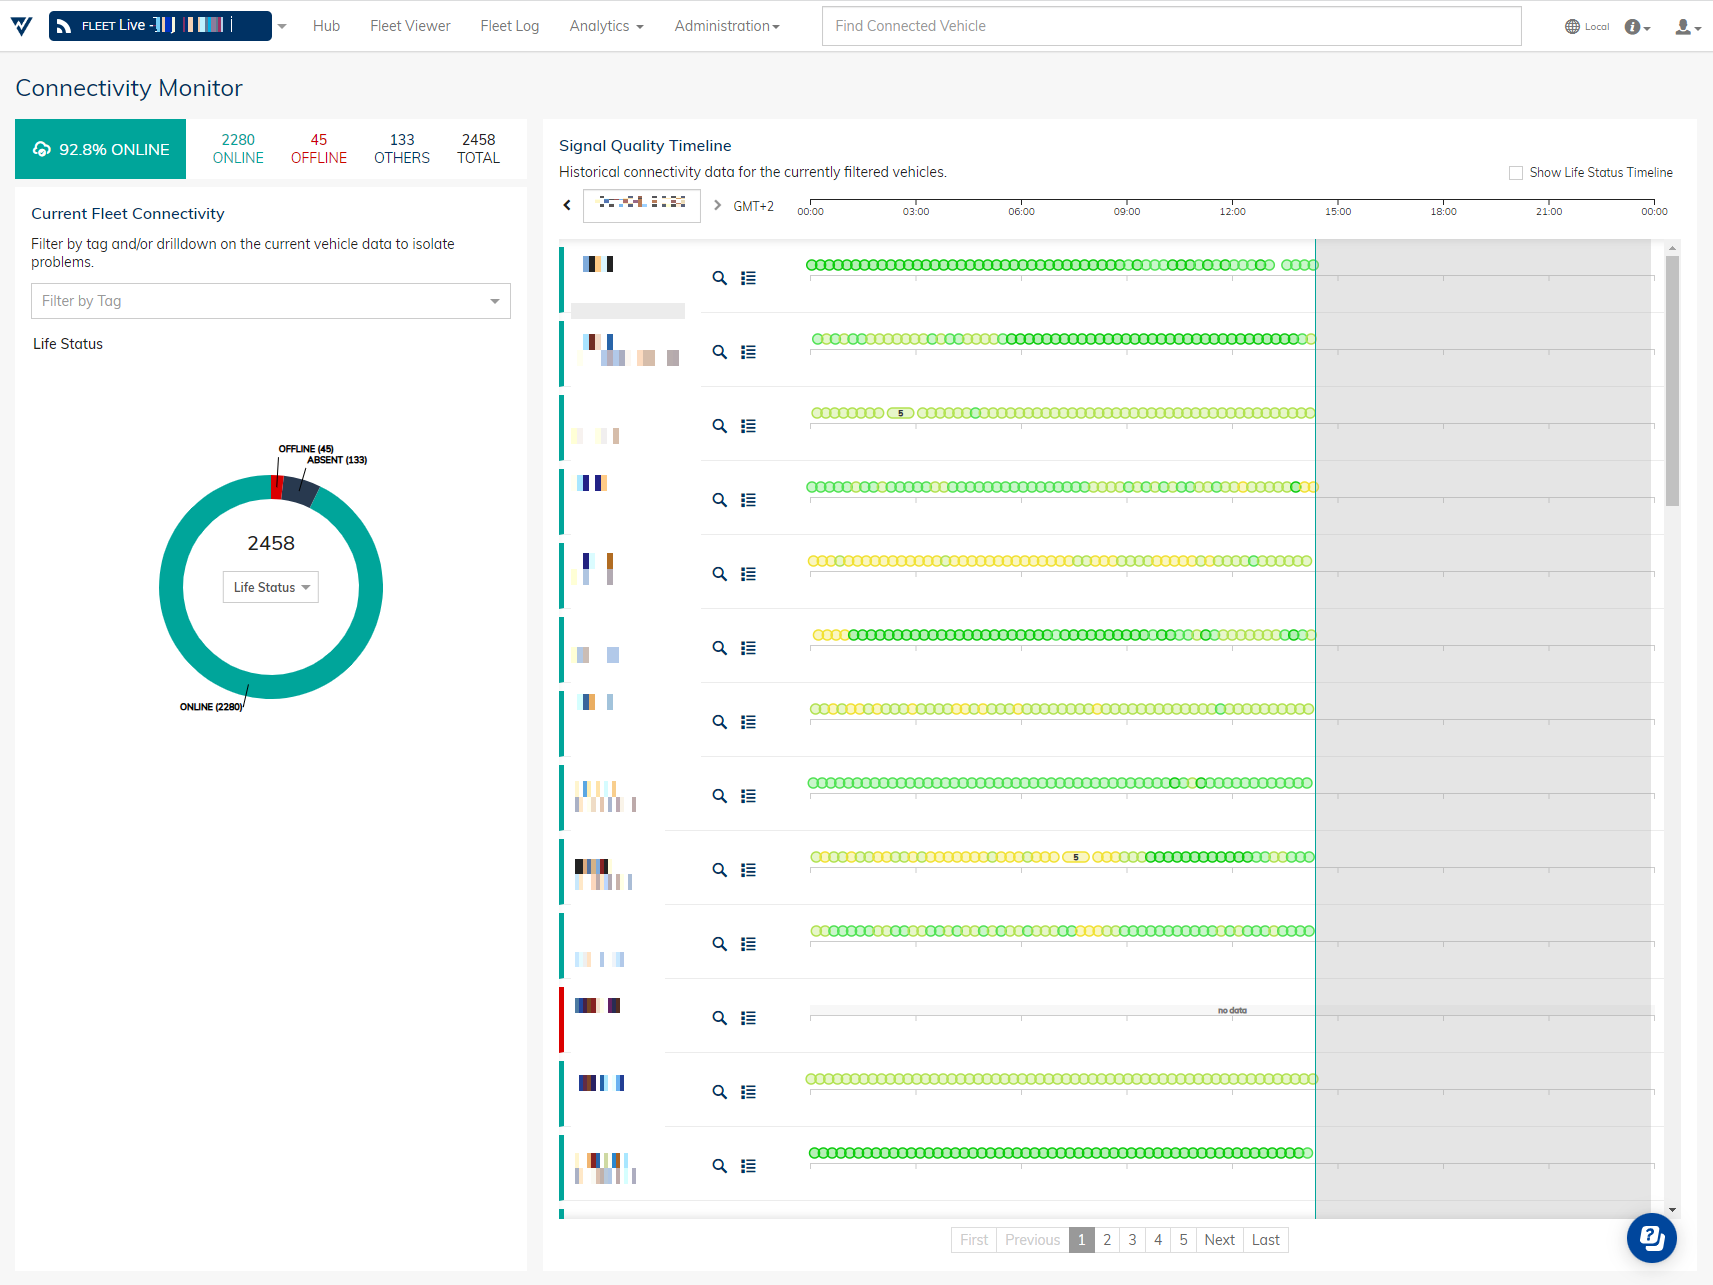Screen dimensions: 1713x1285
Task: Click Next page button
Action: [x=1219, y=1240]
